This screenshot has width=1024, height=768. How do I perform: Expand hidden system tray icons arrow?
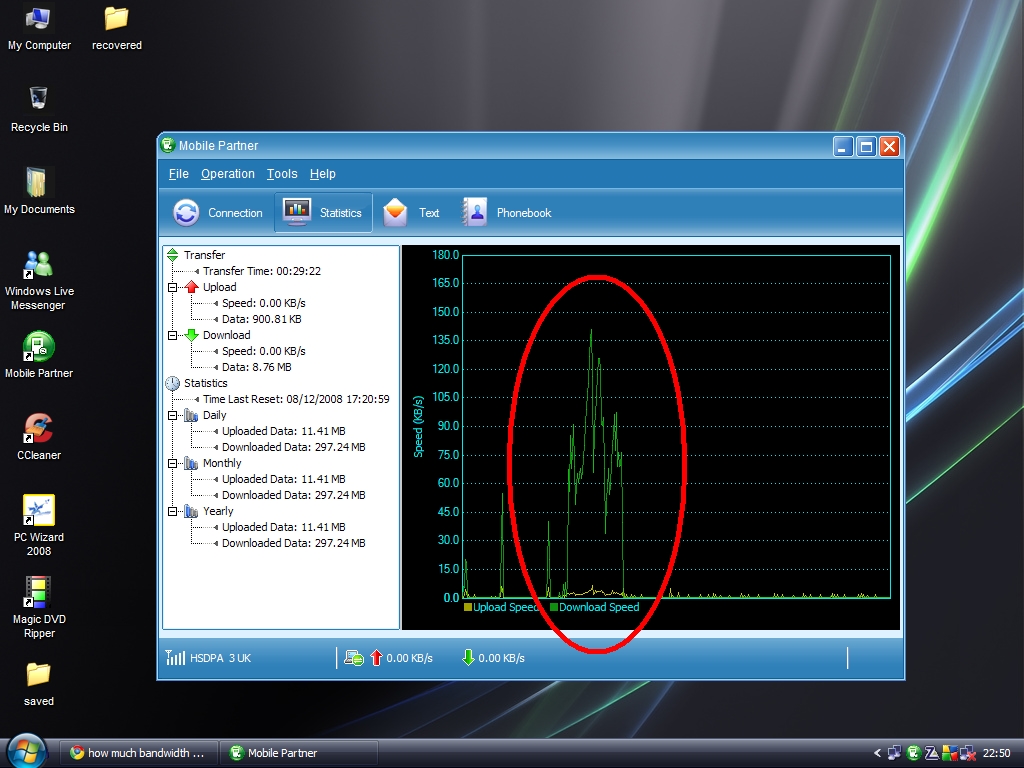pos(877,753)
